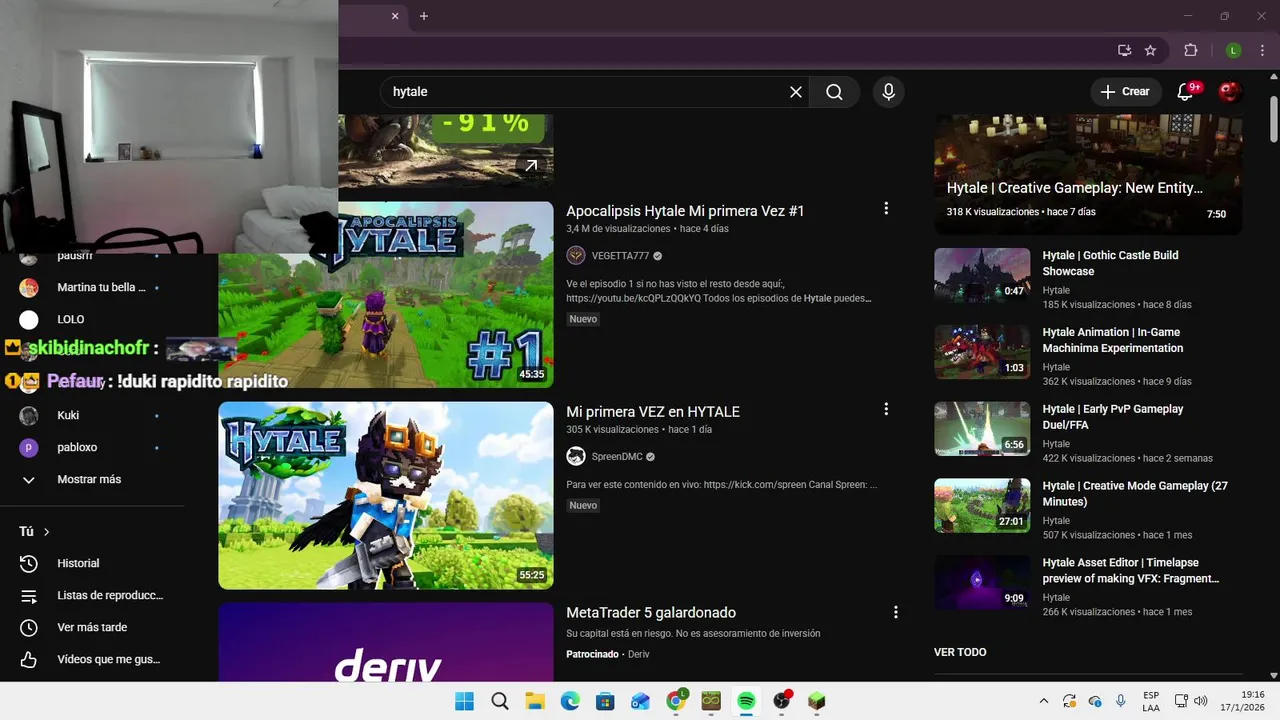Open Microsoft Store from taskbar

[x=605, y=701]
